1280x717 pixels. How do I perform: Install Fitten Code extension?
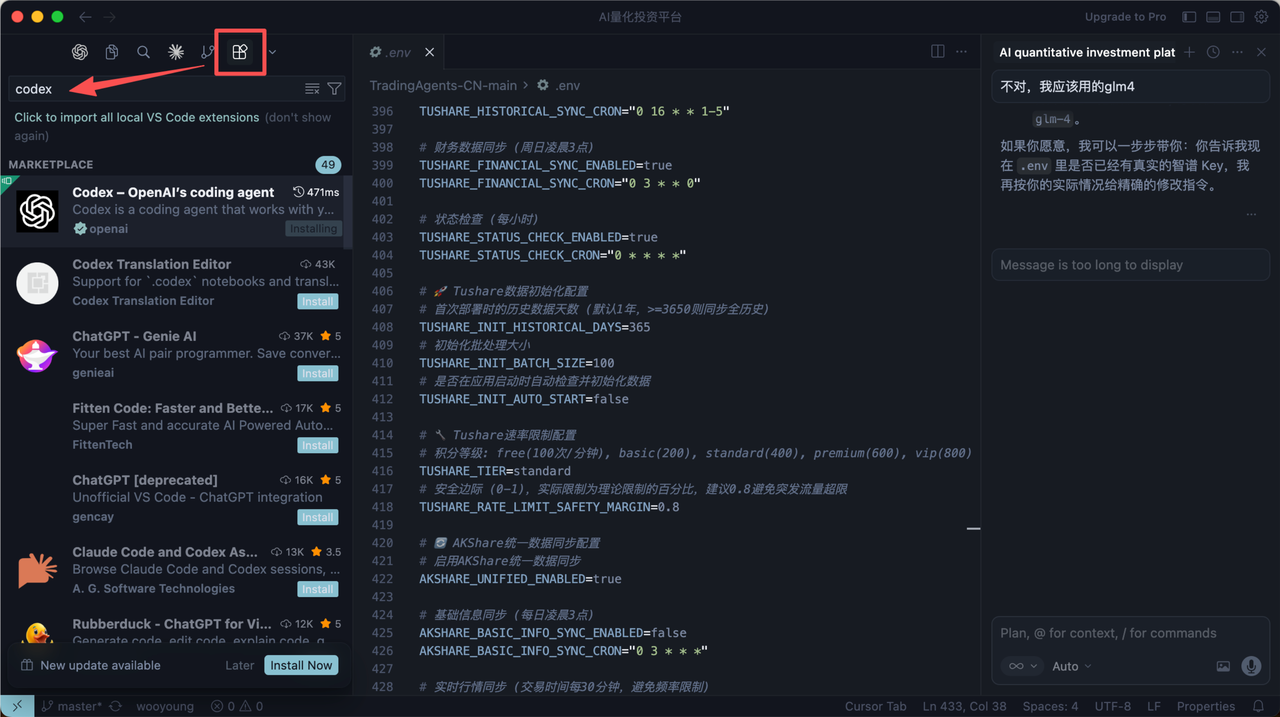point(318,445)
